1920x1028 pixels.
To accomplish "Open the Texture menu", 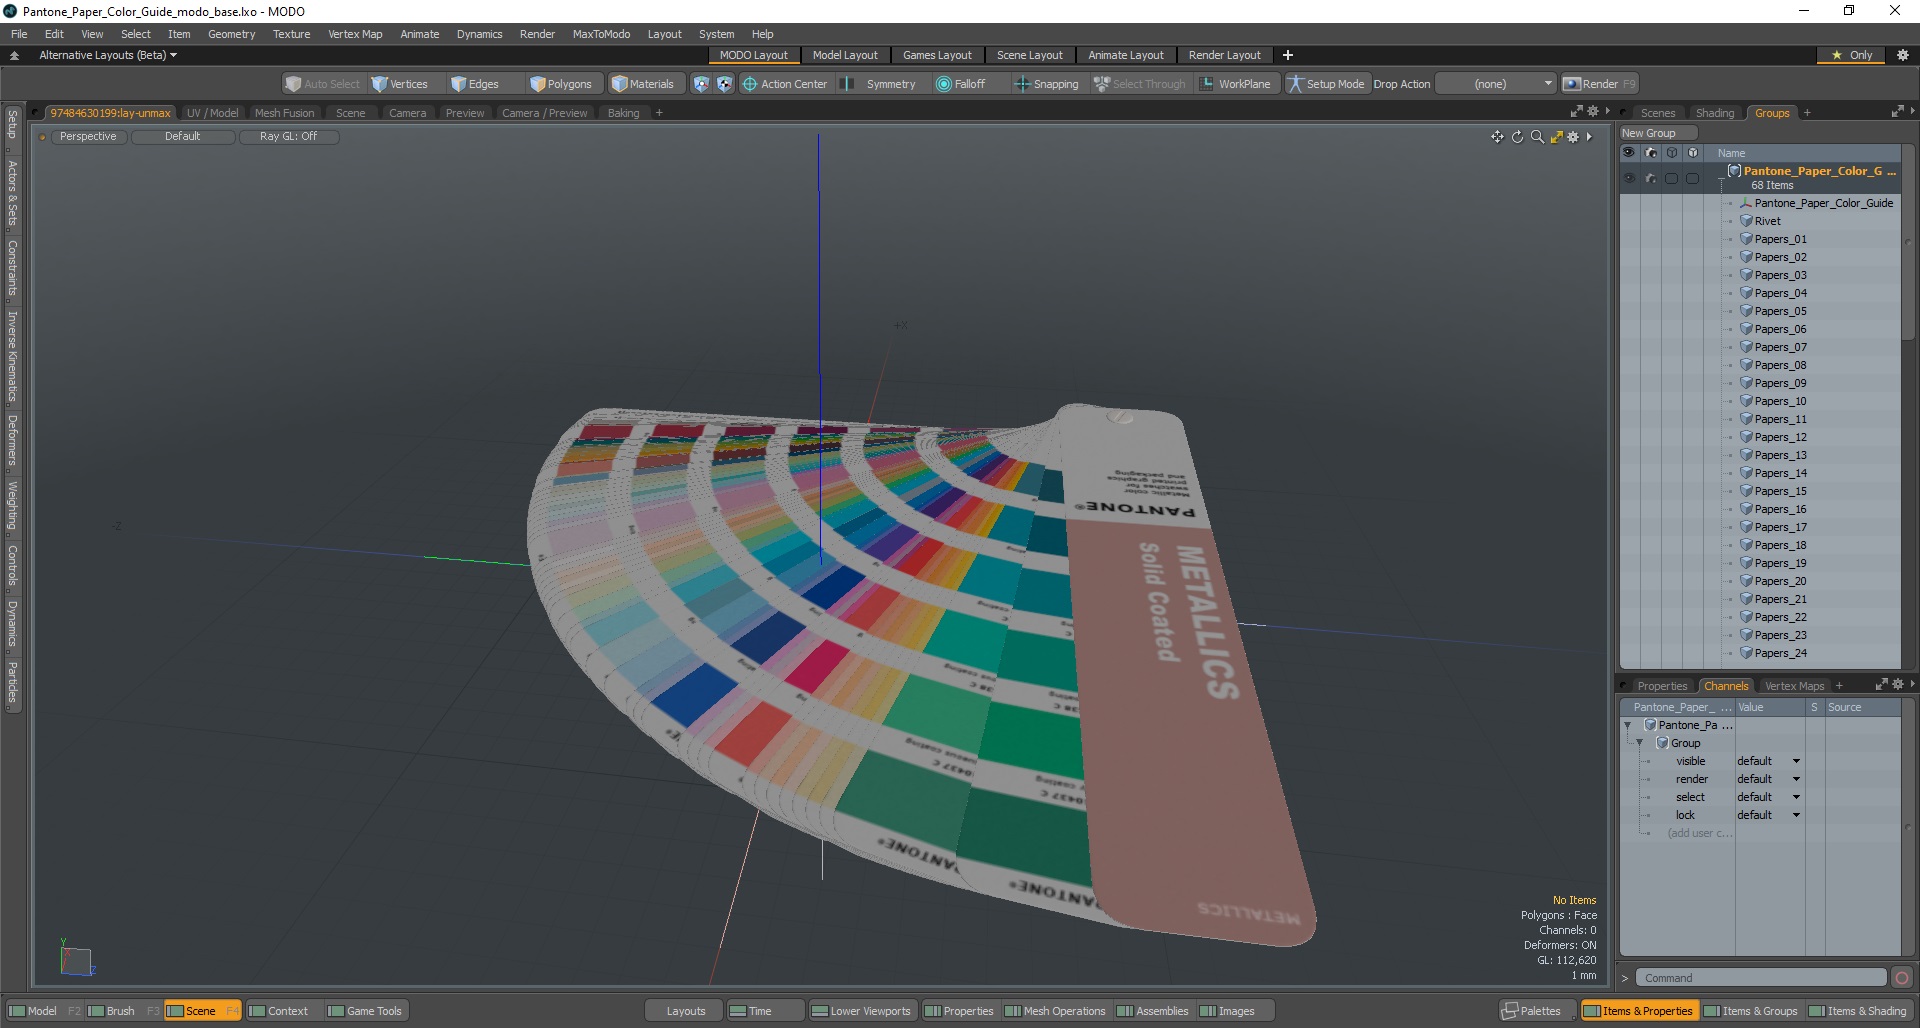I will tap(291, 34).
